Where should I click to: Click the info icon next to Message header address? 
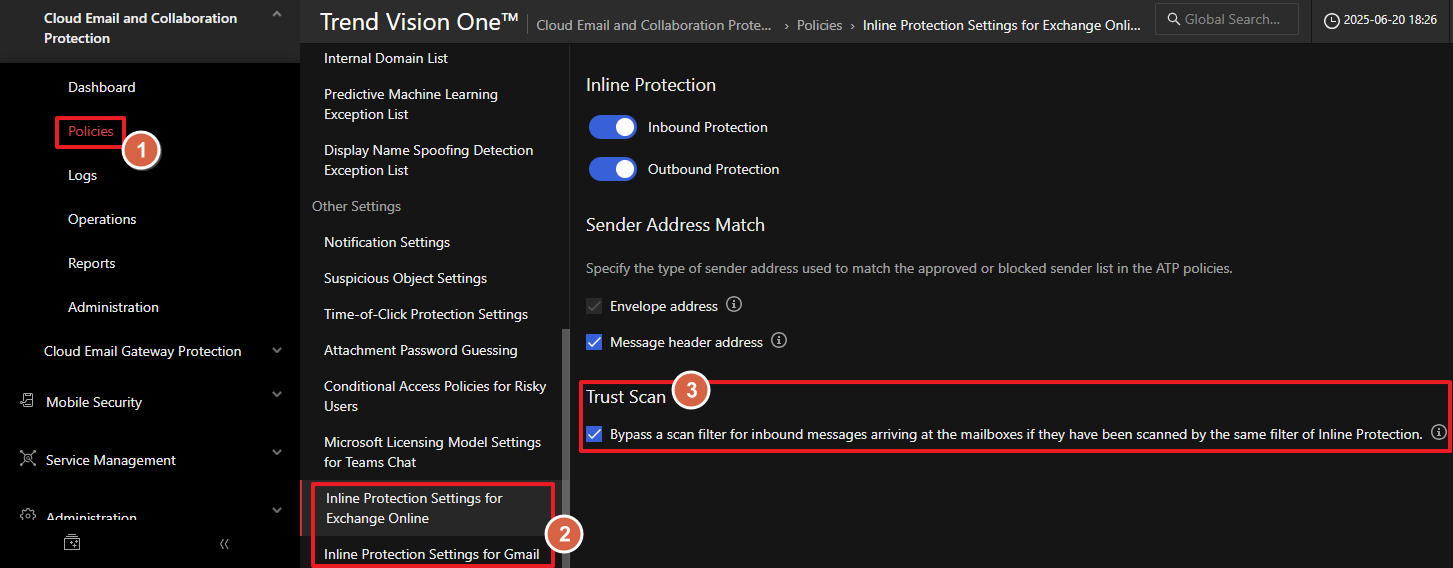tap(779, 341)
